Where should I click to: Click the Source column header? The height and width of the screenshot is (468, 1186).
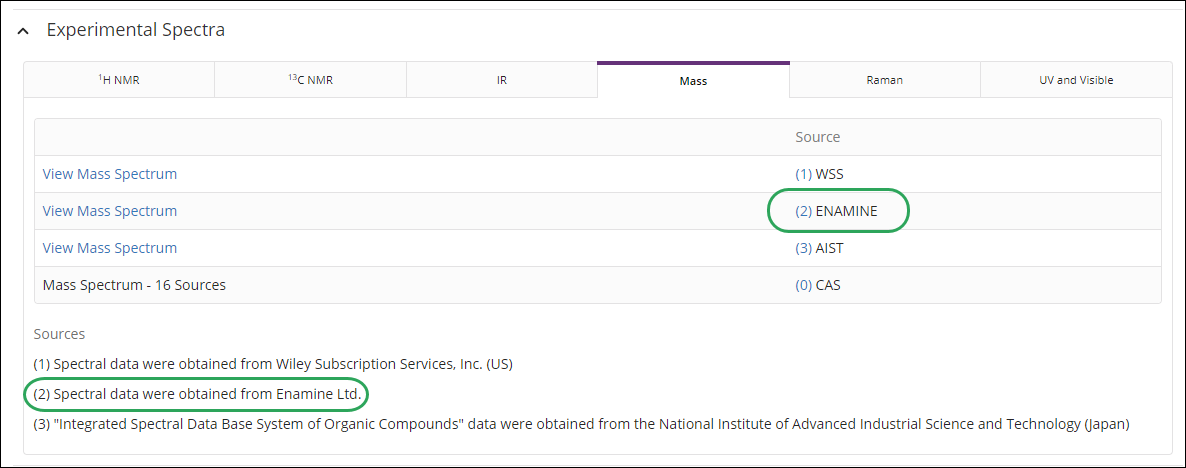[818, 137]
